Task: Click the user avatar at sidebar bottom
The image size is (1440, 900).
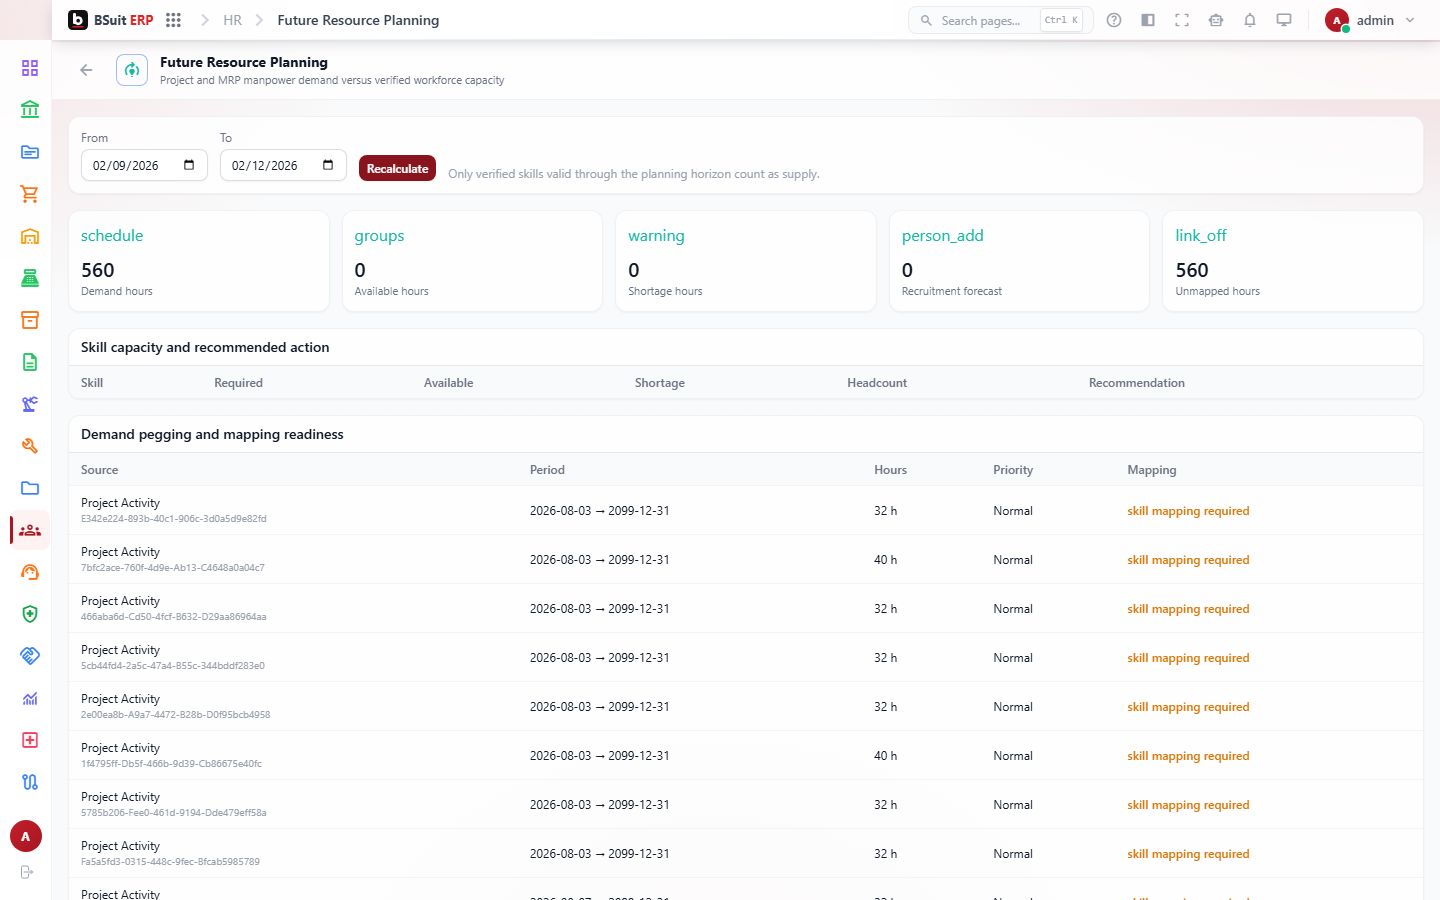Action: tap(26, 836)
